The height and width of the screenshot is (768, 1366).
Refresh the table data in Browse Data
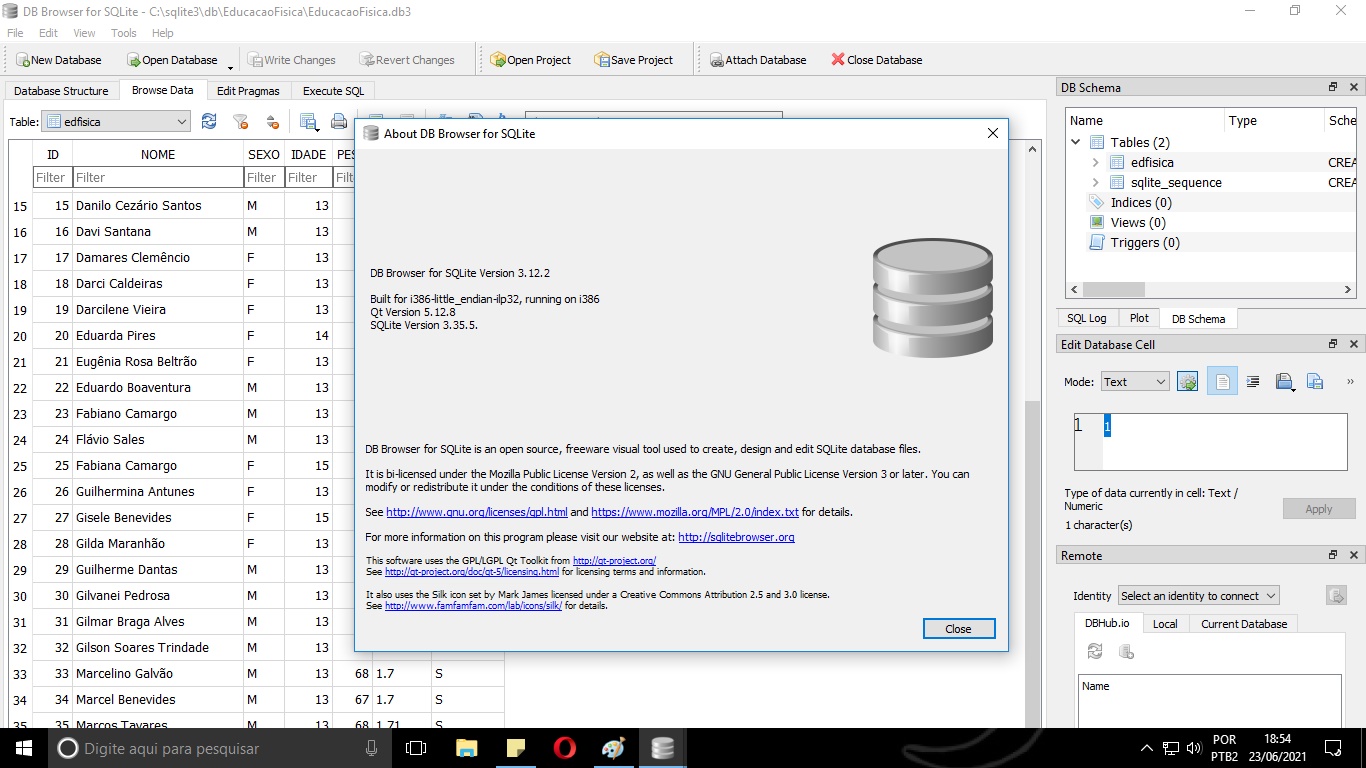(x=208, y=121)
